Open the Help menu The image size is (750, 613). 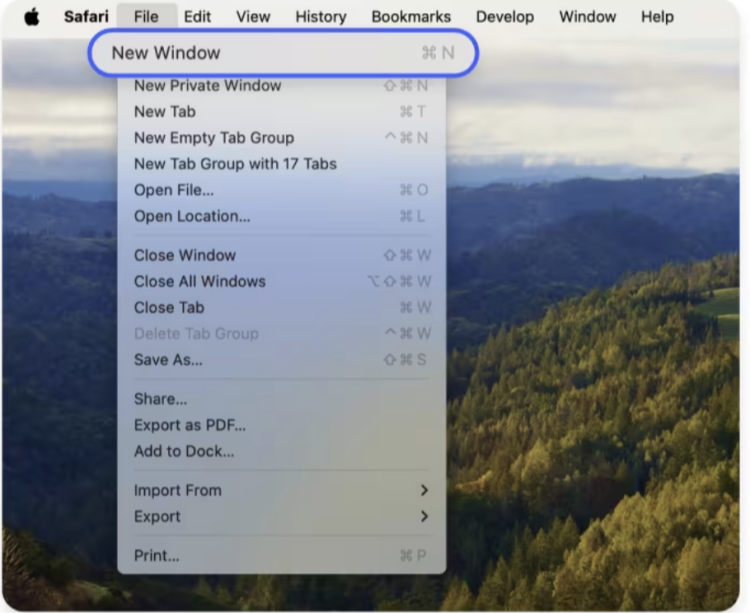coord(658,17)
